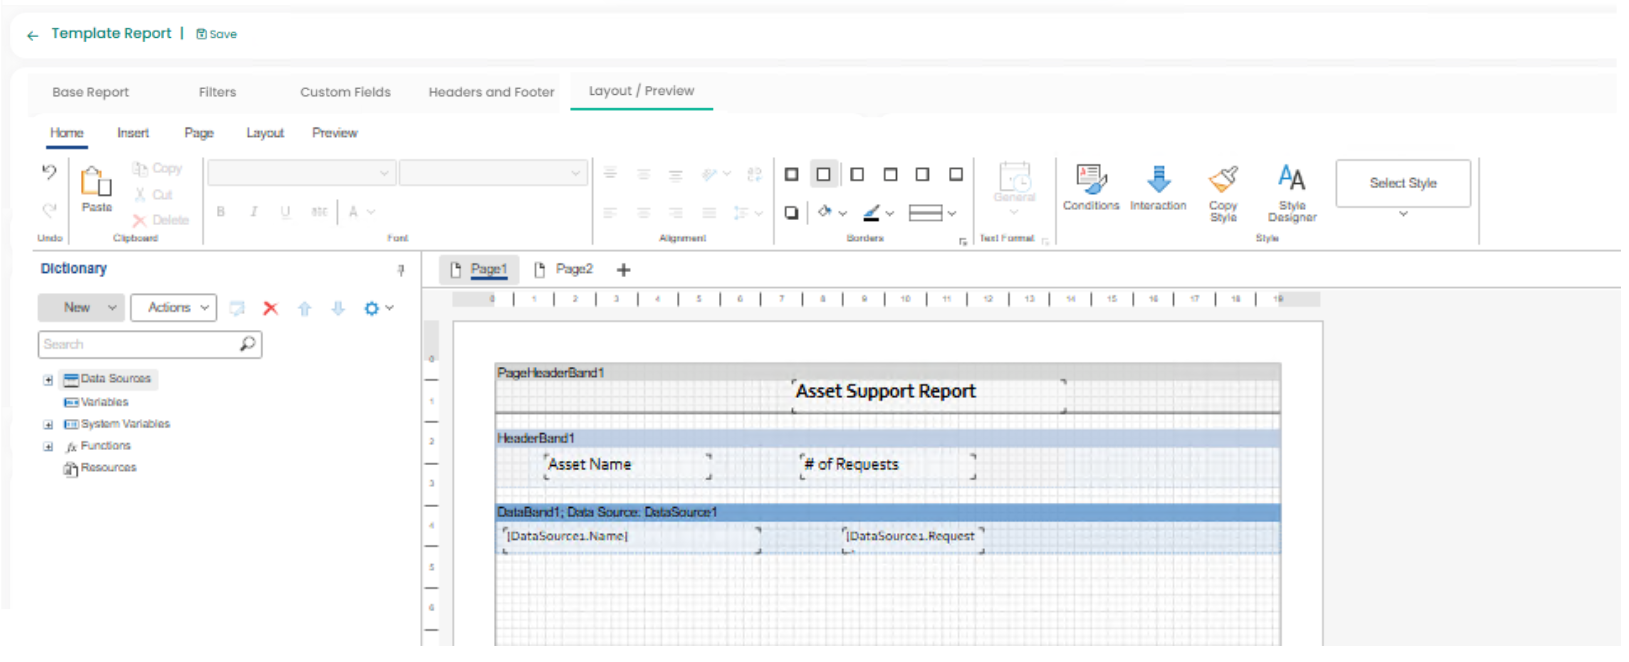Open the Headers and Footer tab
This screenshot has width=1629, height=662.
pos(491,92)
